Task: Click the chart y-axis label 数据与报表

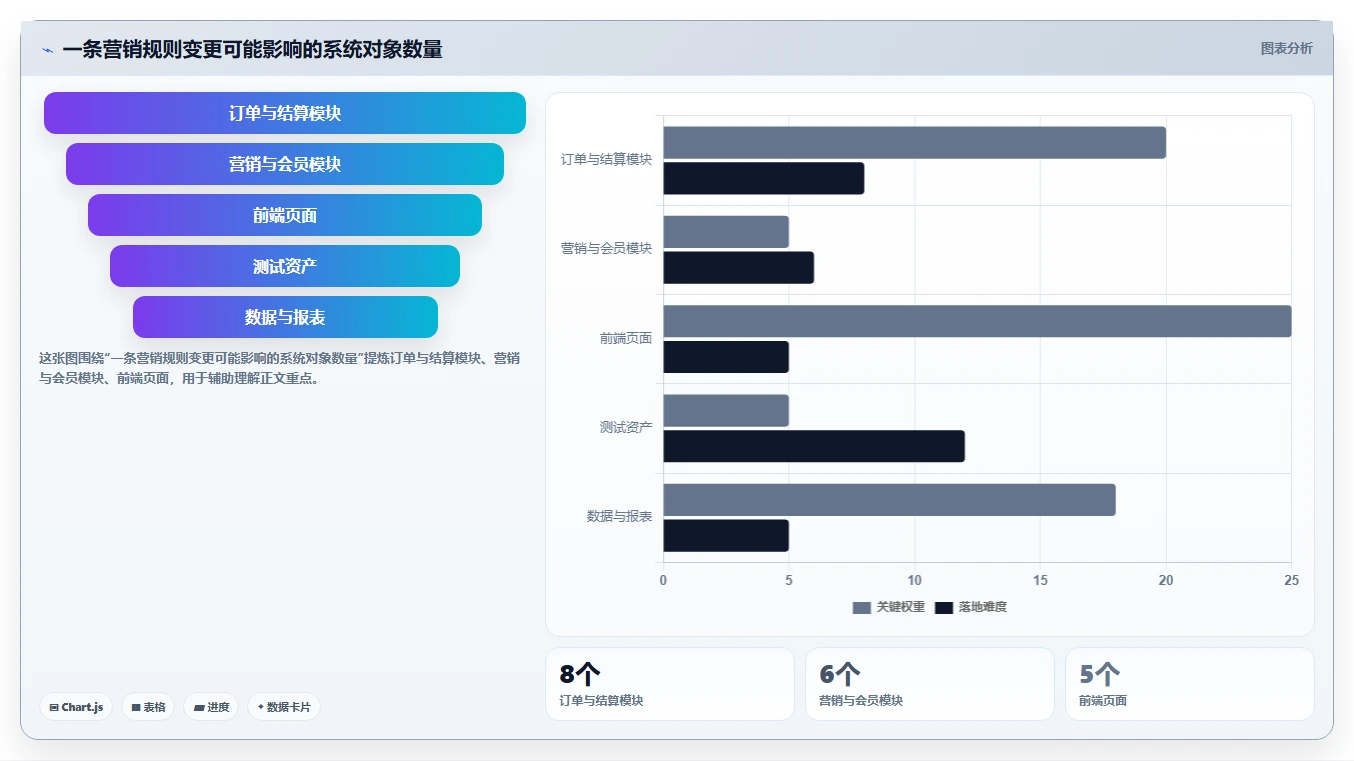Action: [x=619, y=516]
